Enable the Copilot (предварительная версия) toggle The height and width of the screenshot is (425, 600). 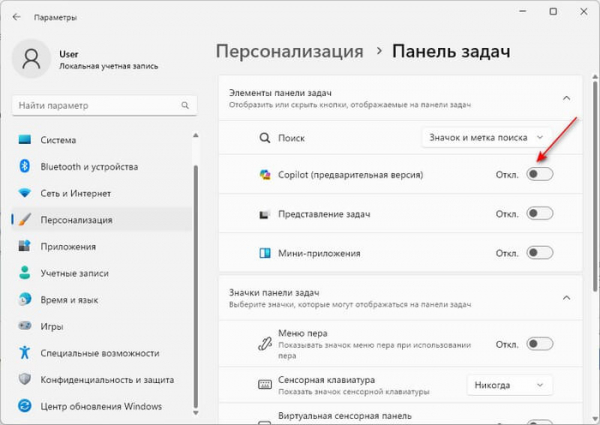pos(540,174)
